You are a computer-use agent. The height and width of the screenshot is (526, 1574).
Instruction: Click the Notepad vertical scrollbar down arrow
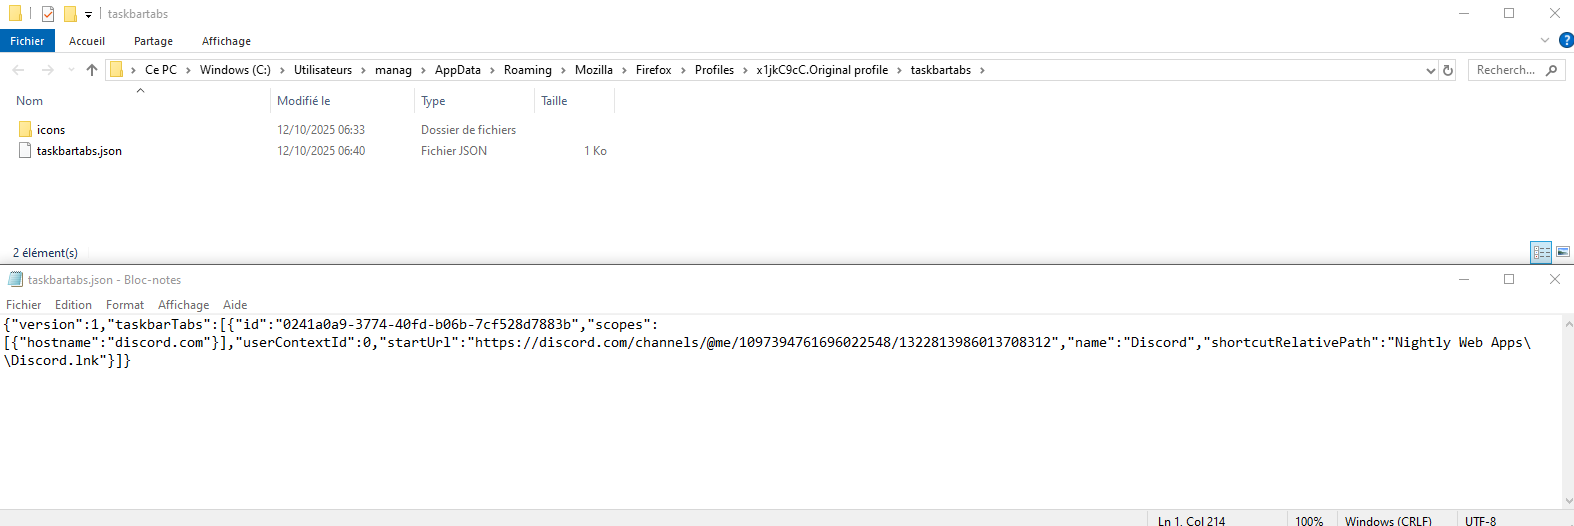(x=1567, y=501)
